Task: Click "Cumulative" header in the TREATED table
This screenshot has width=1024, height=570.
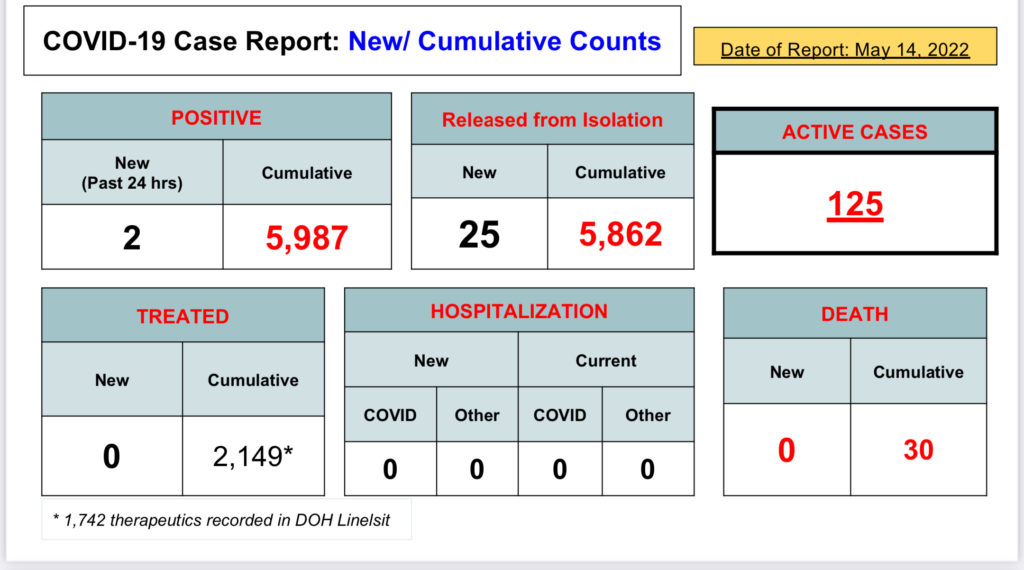Action: coord(253,380)
